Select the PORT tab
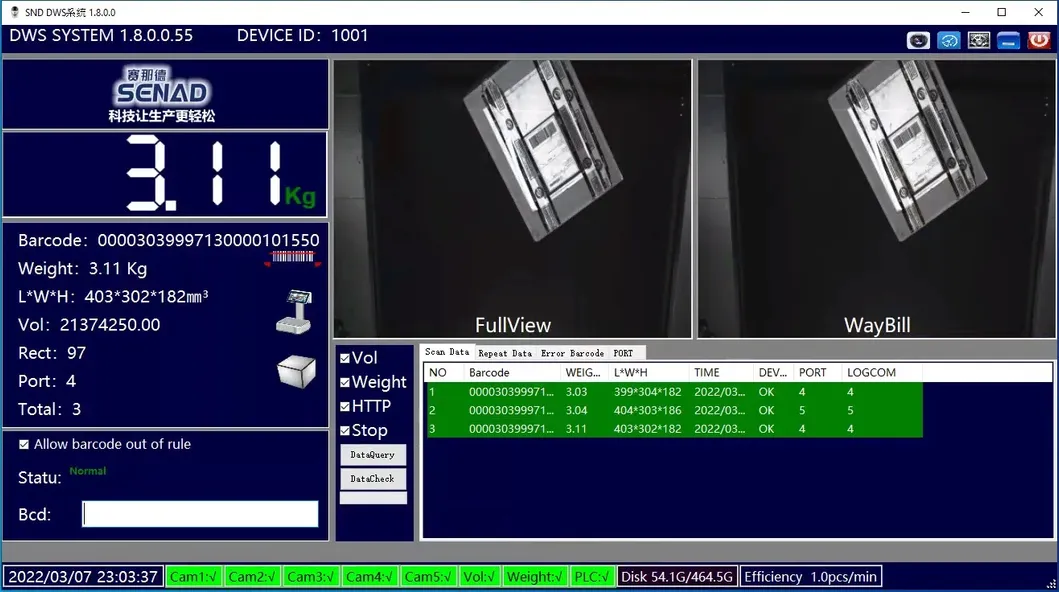The image size is (1059, 592). click(624, 352)
